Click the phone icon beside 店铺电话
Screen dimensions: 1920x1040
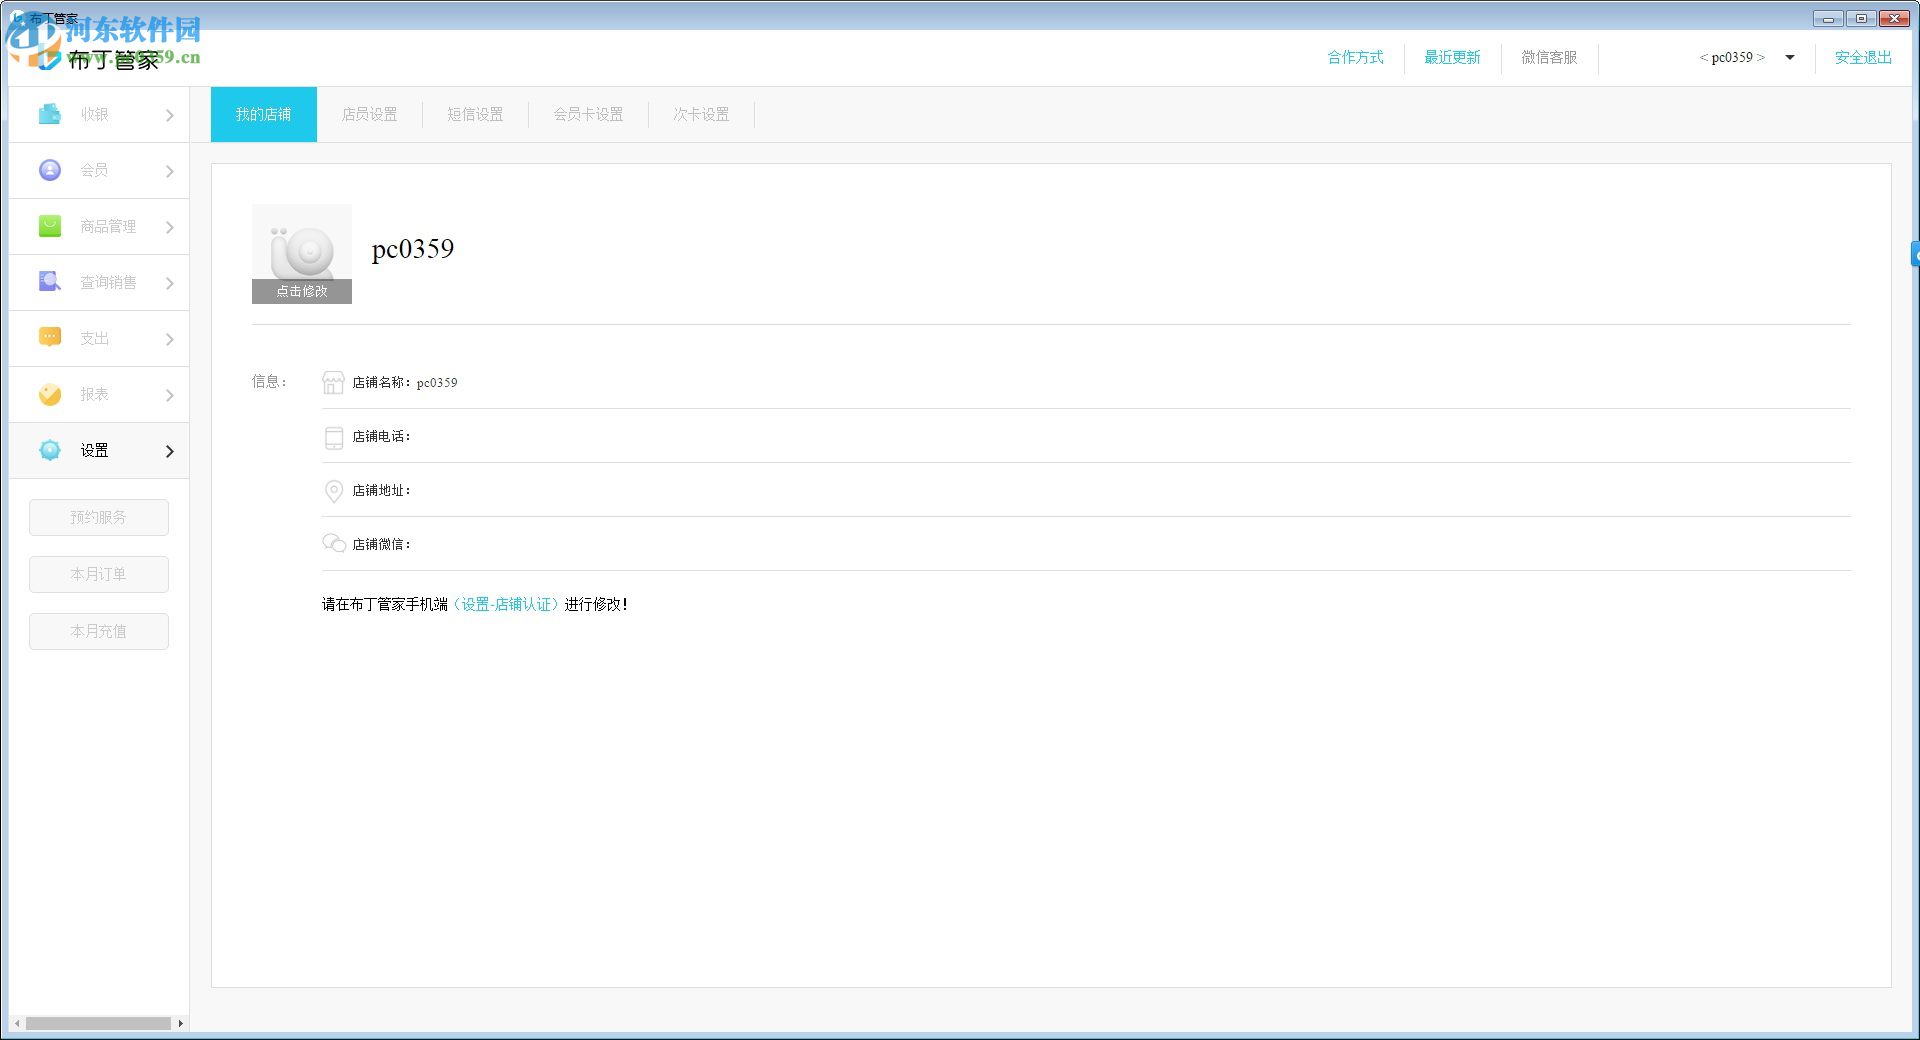click(x=334, y=437)
